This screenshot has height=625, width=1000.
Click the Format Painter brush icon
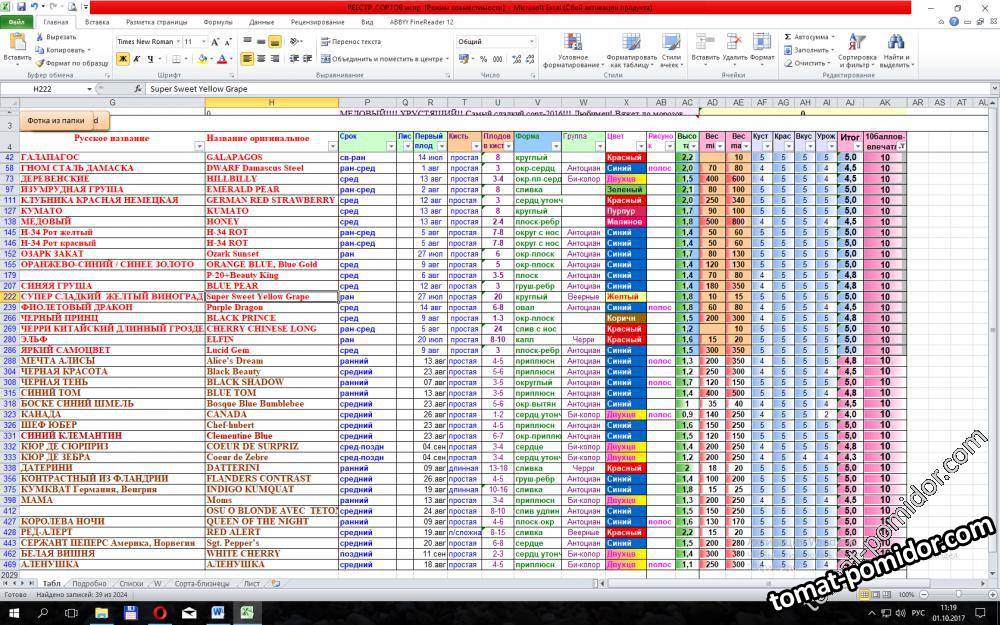[x=40, y=62]
